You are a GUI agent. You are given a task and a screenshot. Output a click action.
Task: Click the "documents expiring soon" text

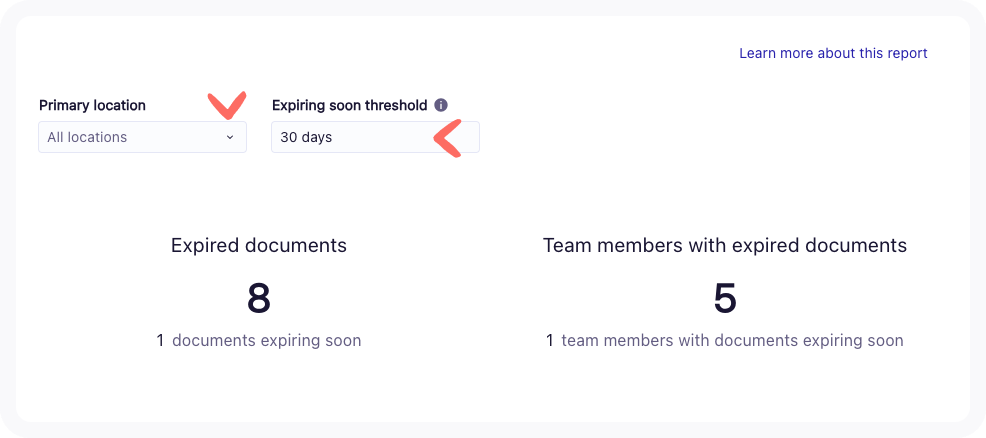266,341
